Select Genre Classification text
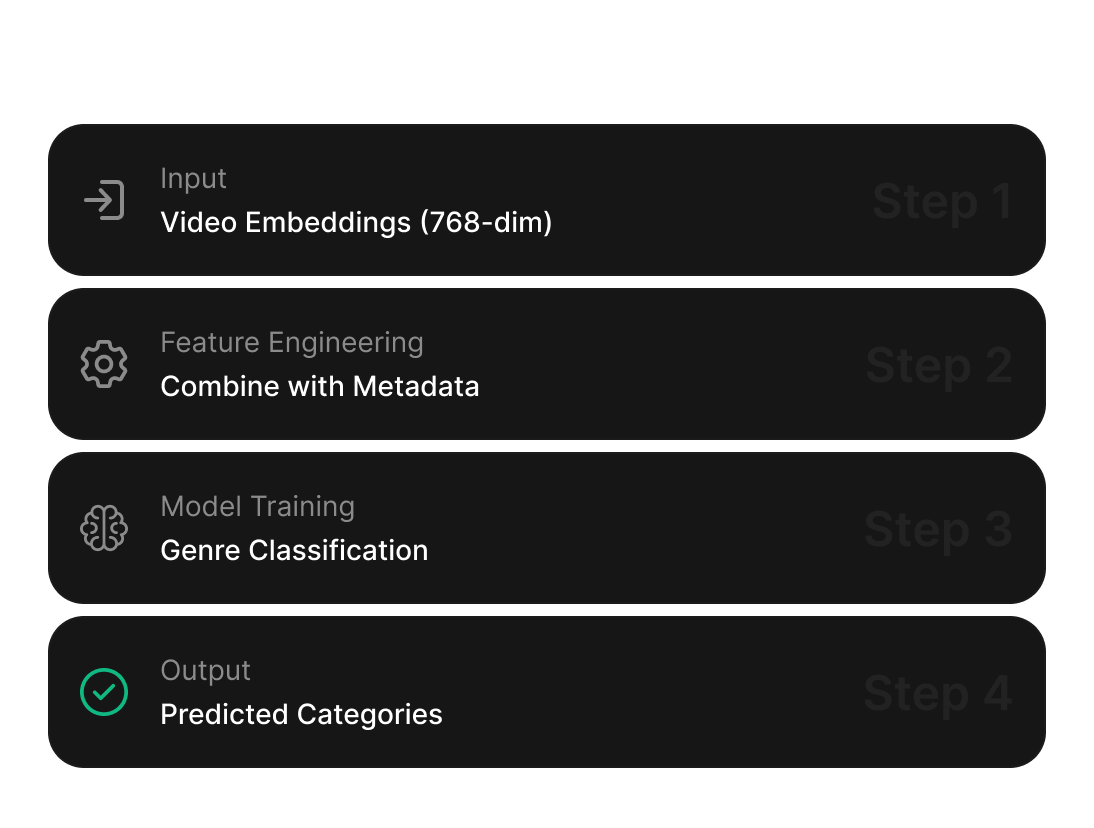1094x828 pixels. (294, 550)
